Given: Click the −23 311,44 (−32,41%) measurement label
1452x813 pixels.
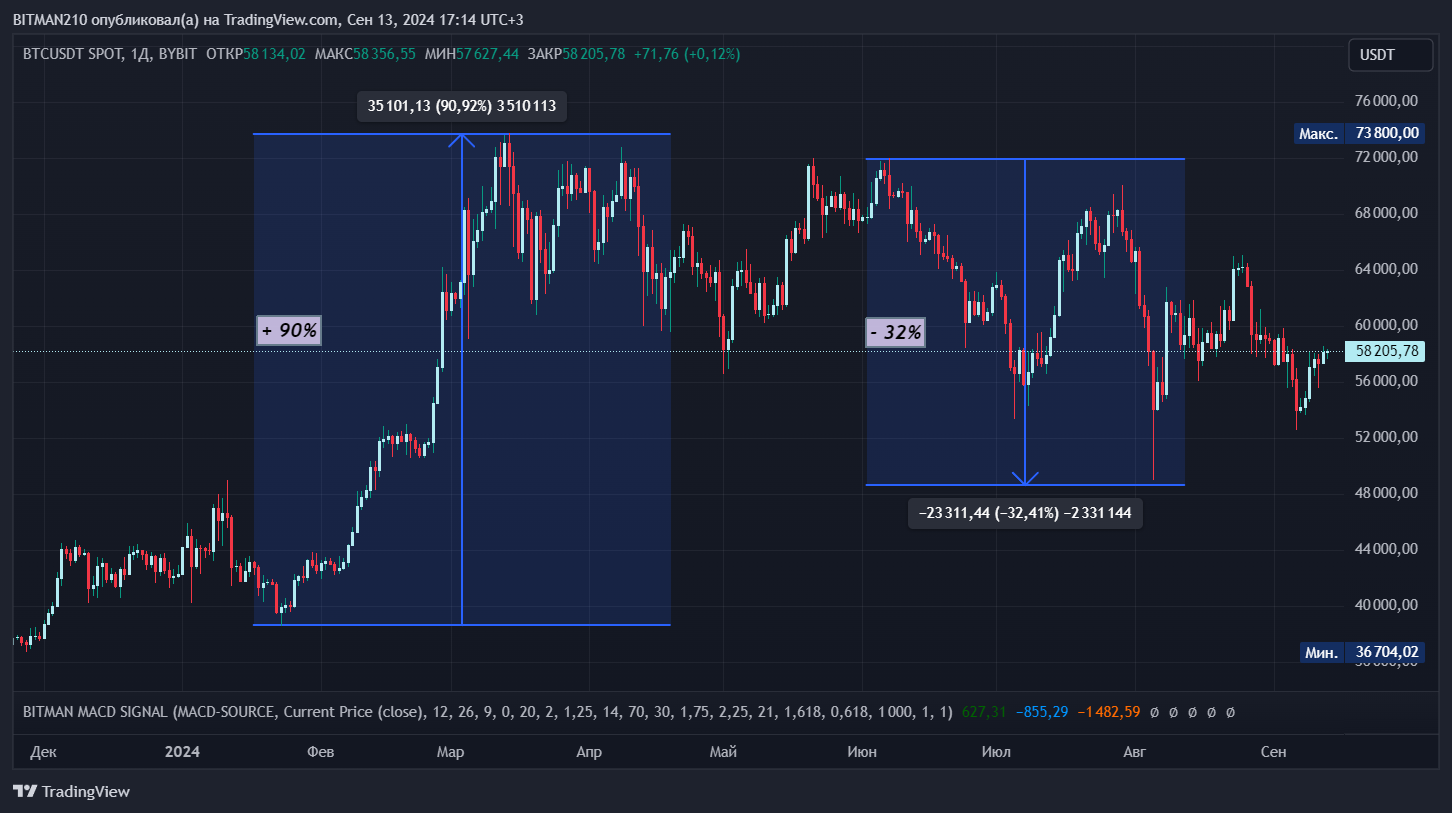Looking at the screenshot, I should (x=1025, y=513).
